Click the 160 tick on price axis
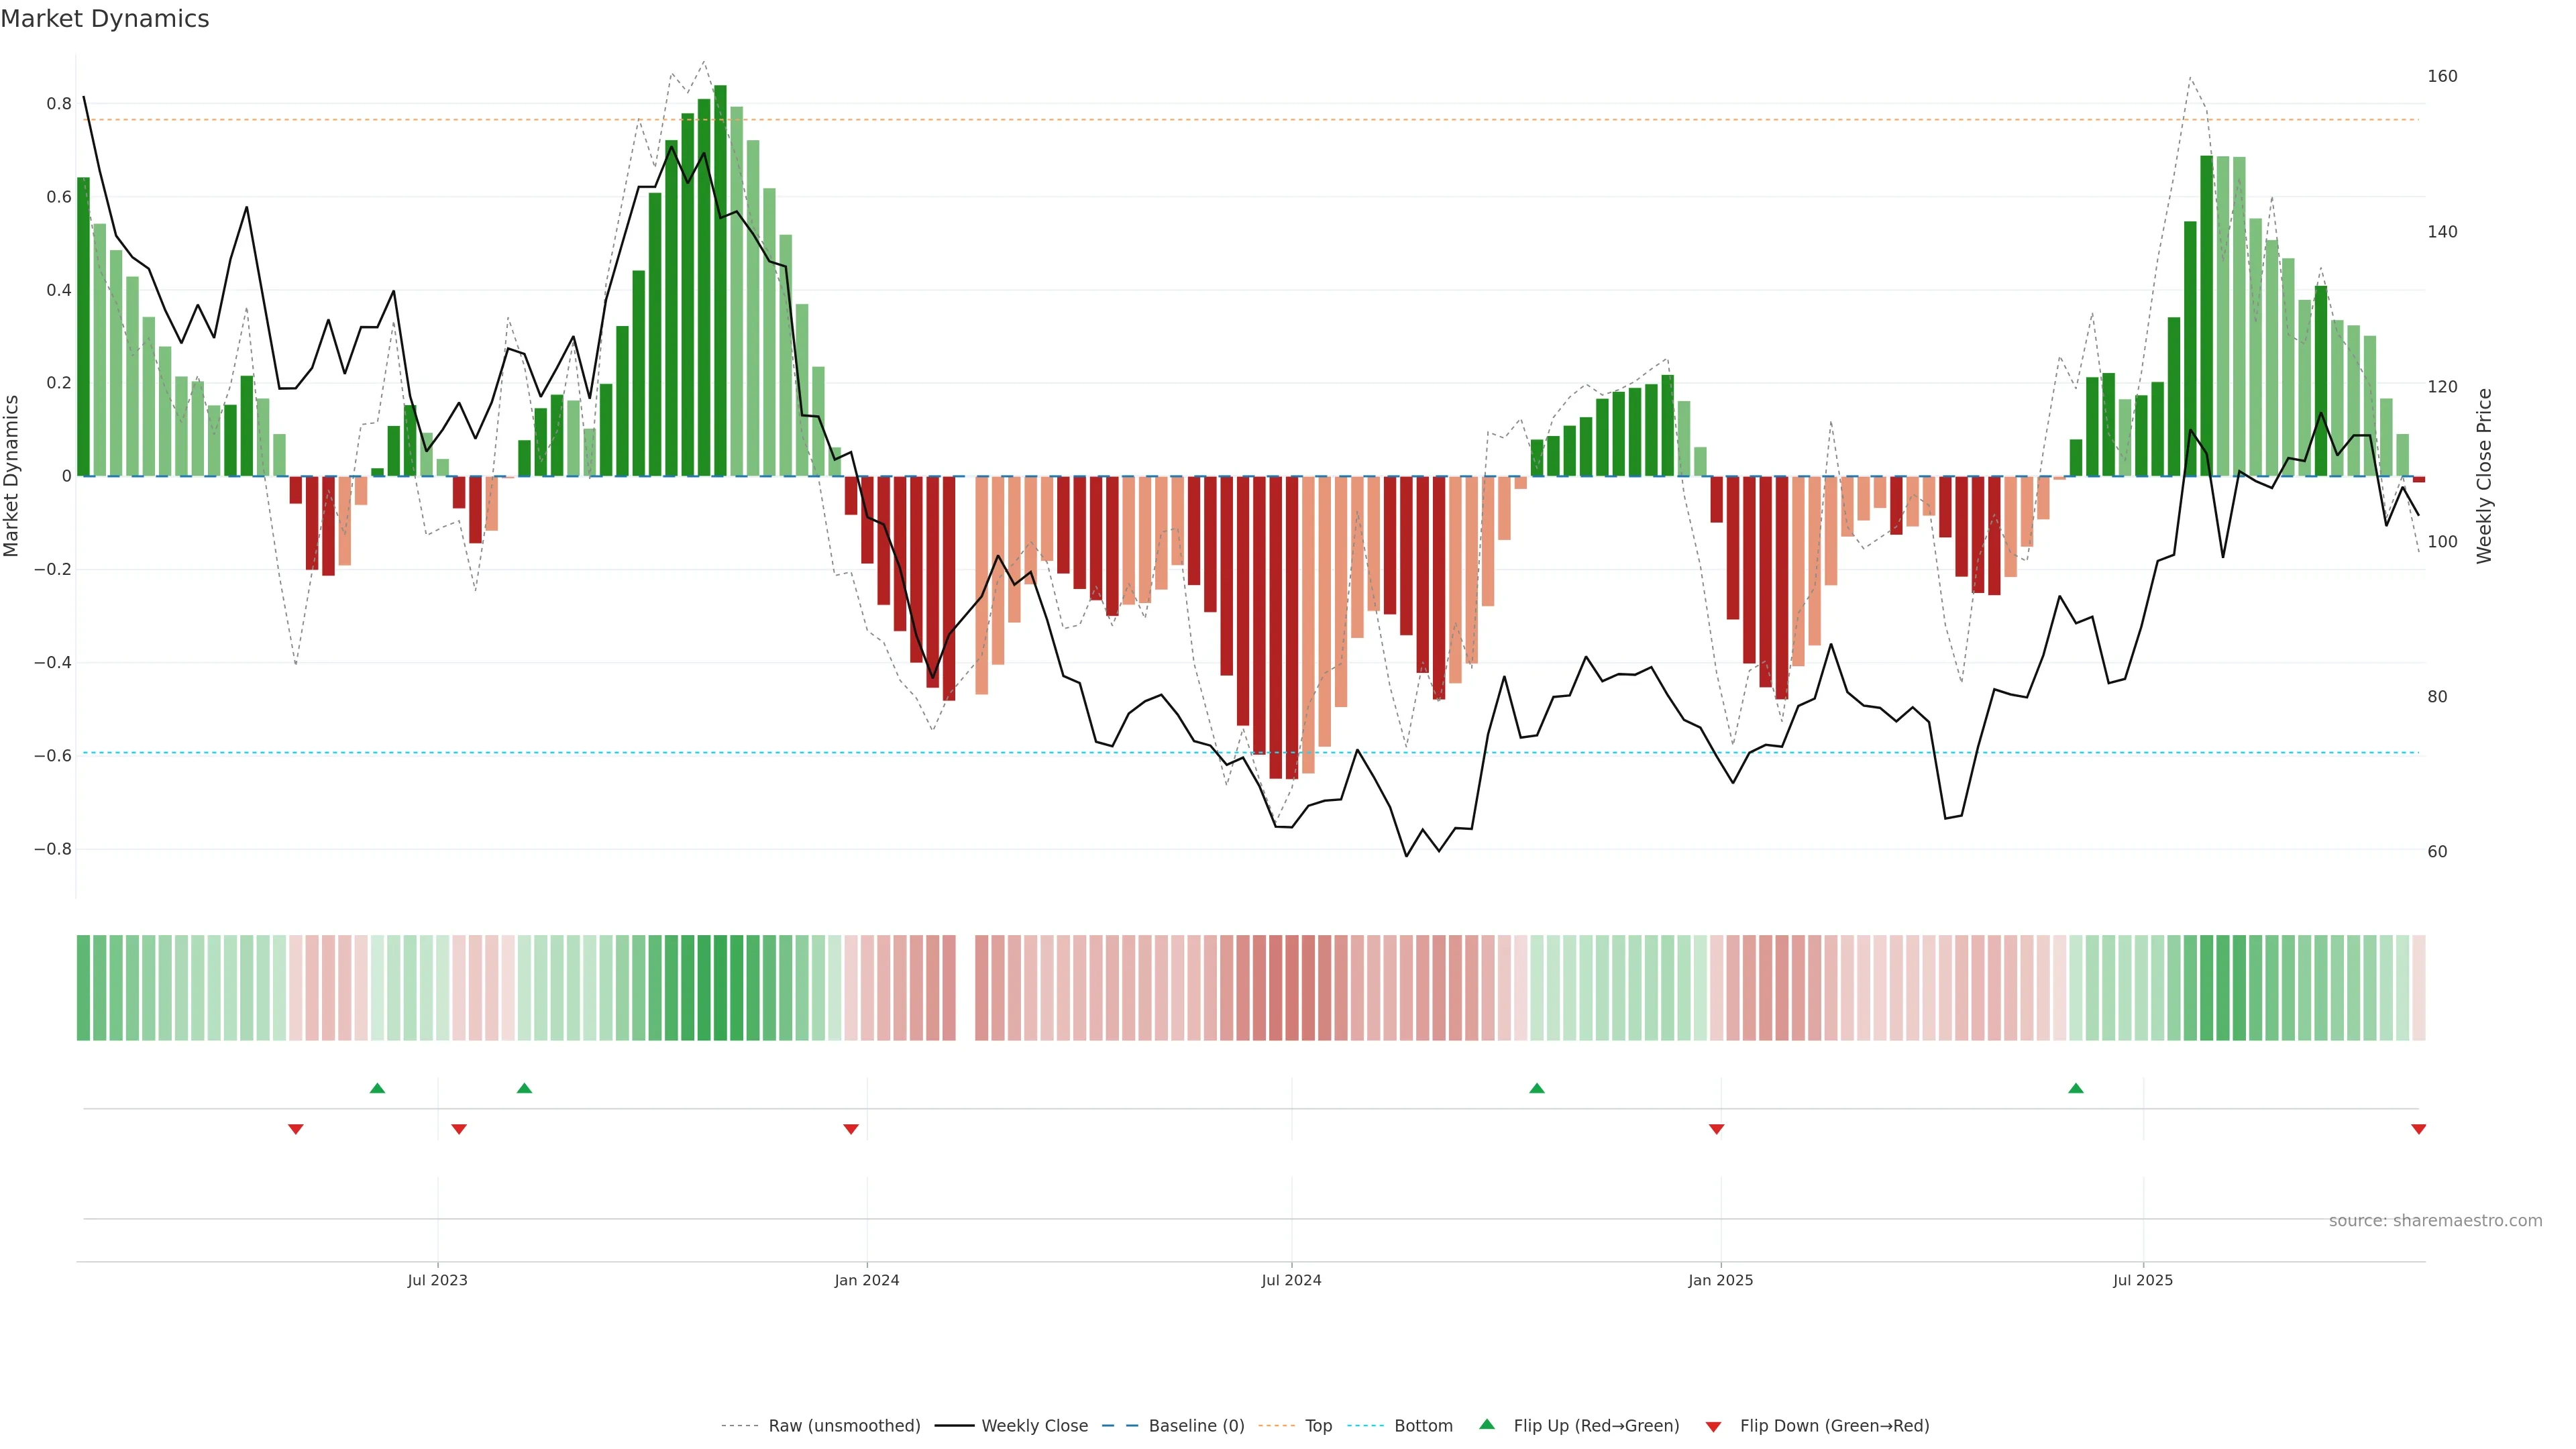Screen dimensions: 2576x1449 2442,76
